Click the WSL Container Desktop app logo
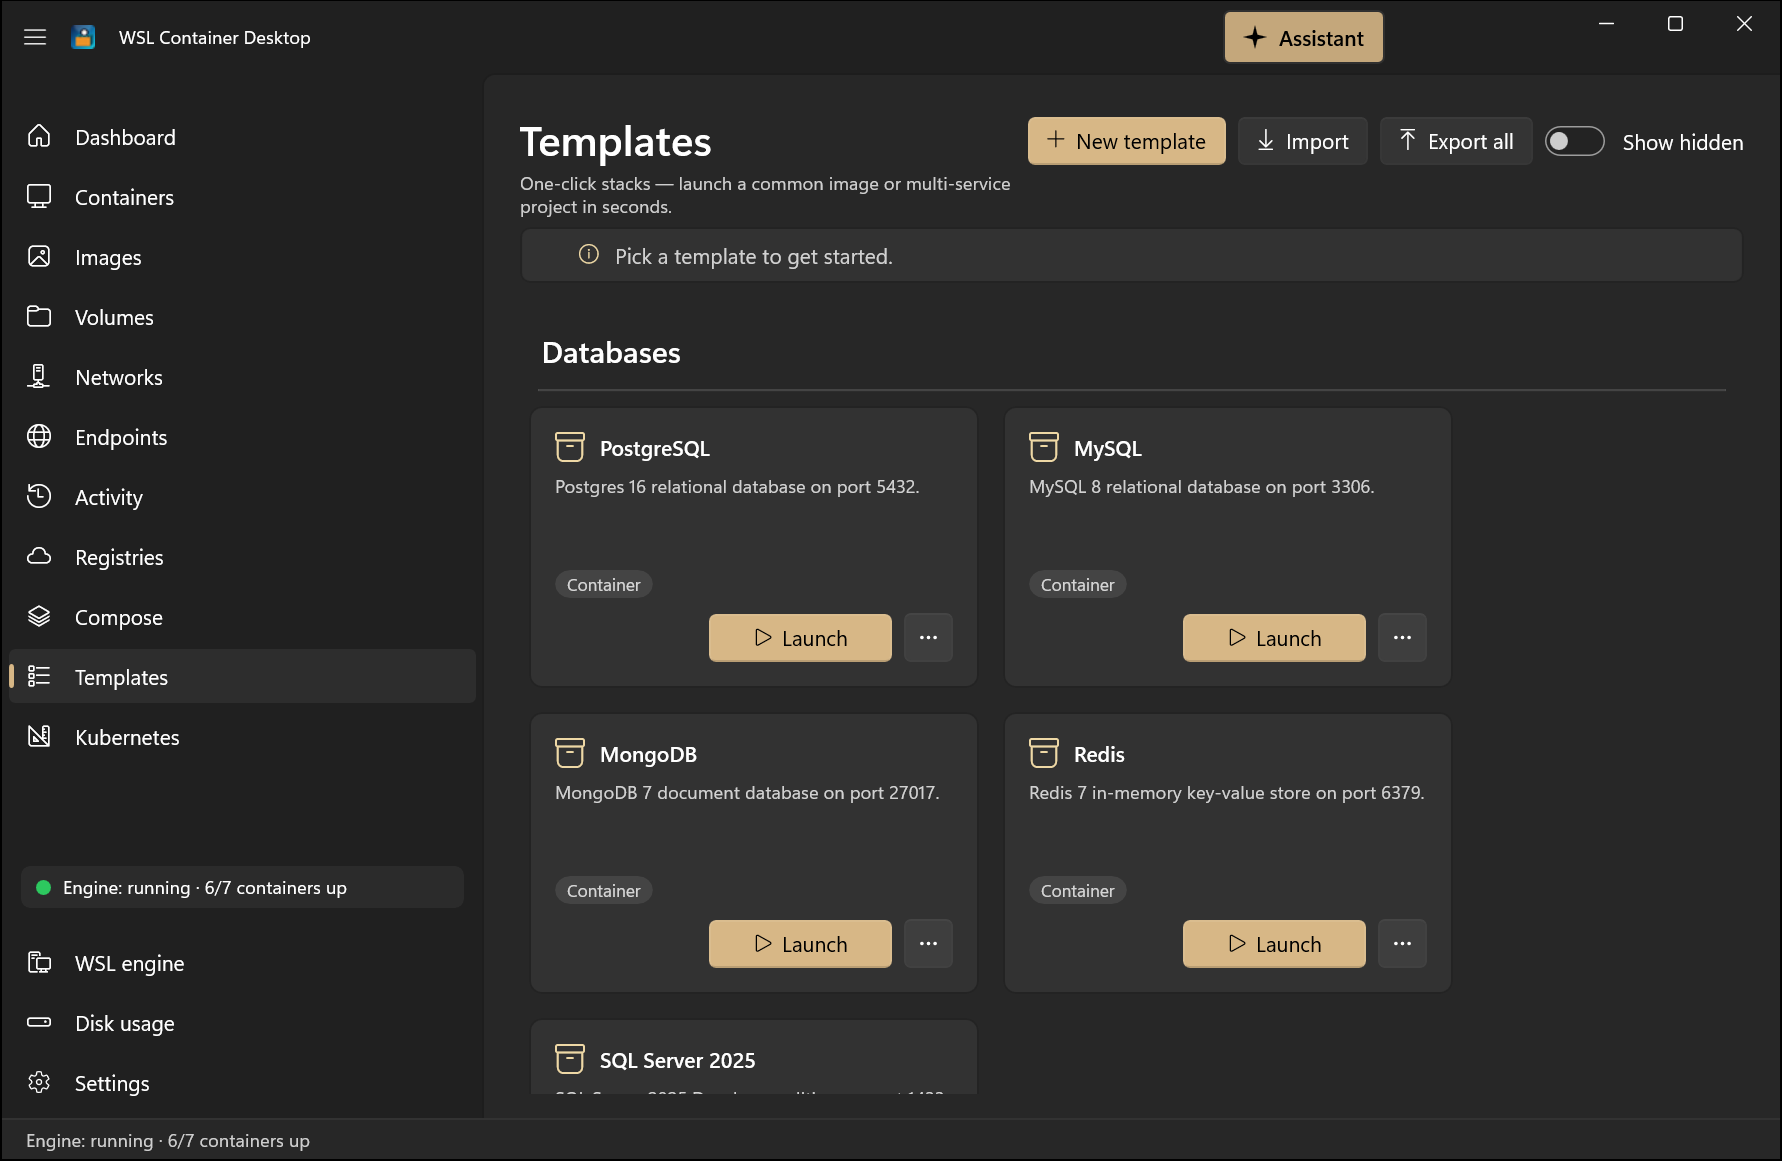1782x1161 pixels. (x=84, y=37)
